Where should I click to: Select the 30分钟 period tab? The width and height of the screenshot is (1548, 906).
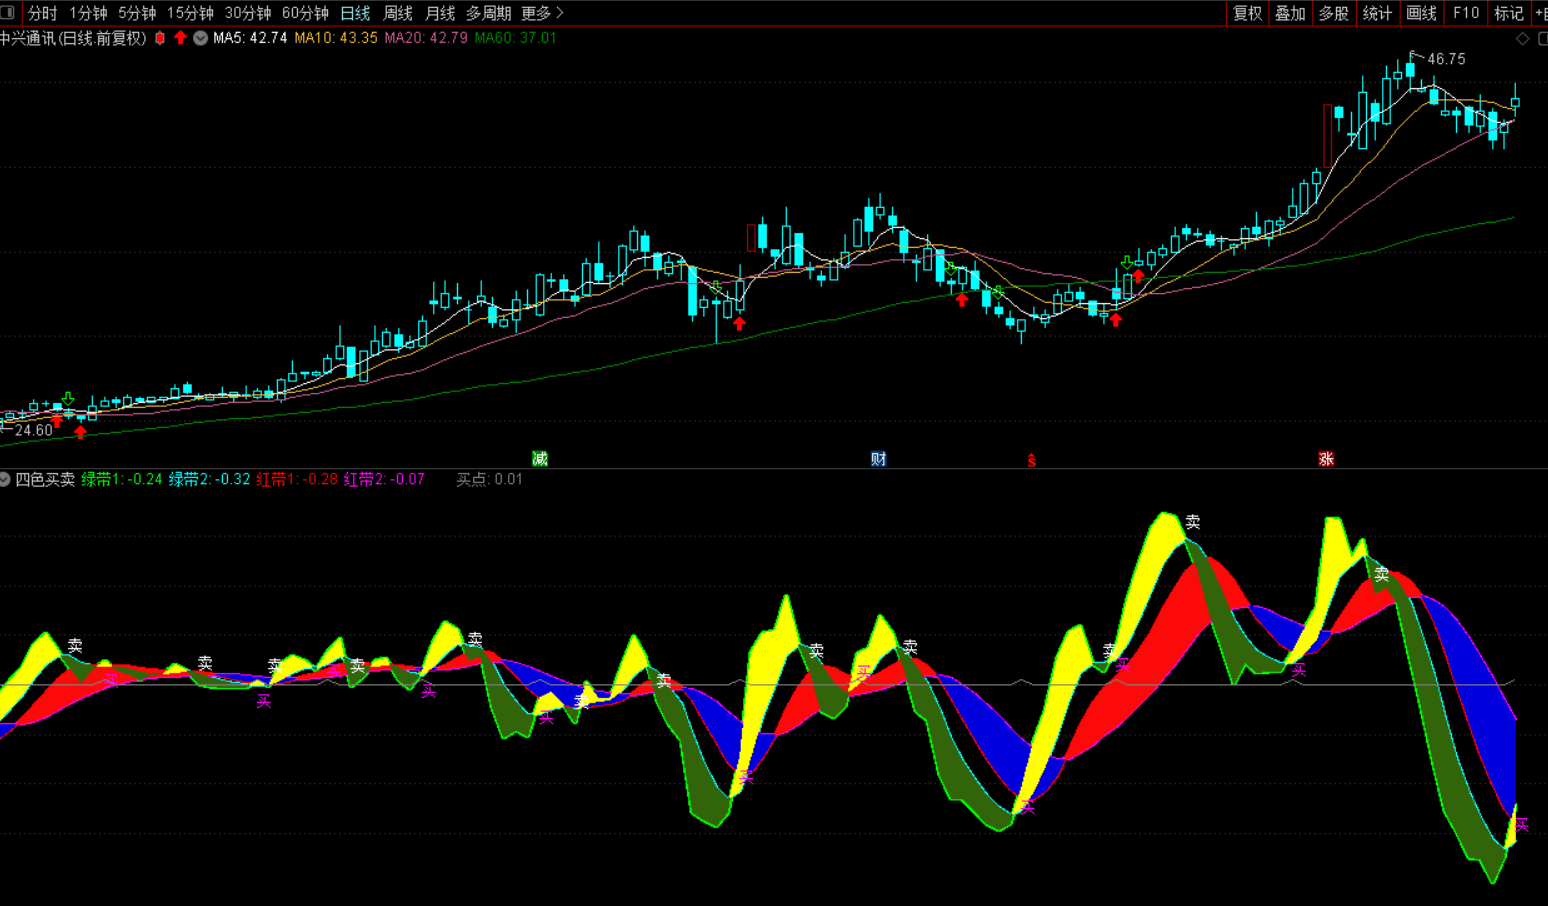pyautogui.click(x=248, y=13)
